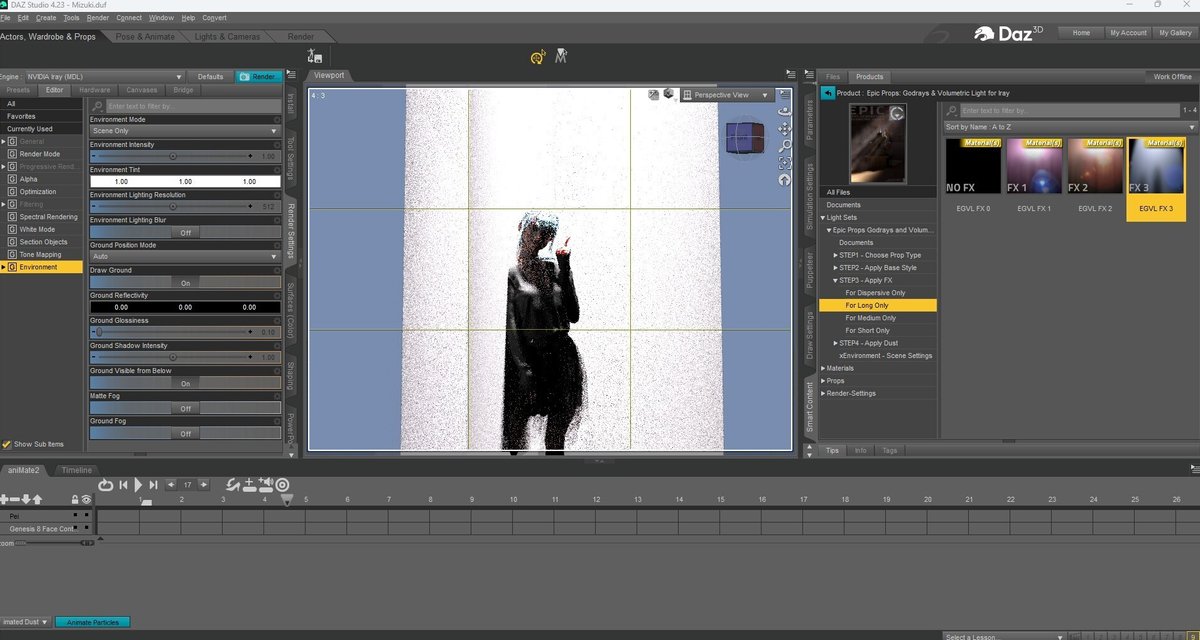Click the zoom magnifier view control
Image resolution: width=1200 pixels, height=640 pixels.
coord(785,146)
